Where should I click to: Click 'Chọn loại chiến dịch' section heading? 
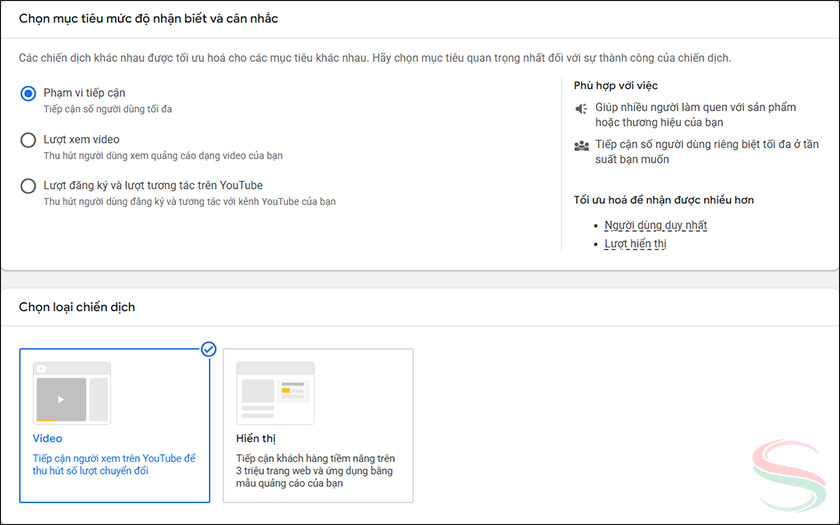[x=77, y=307]
